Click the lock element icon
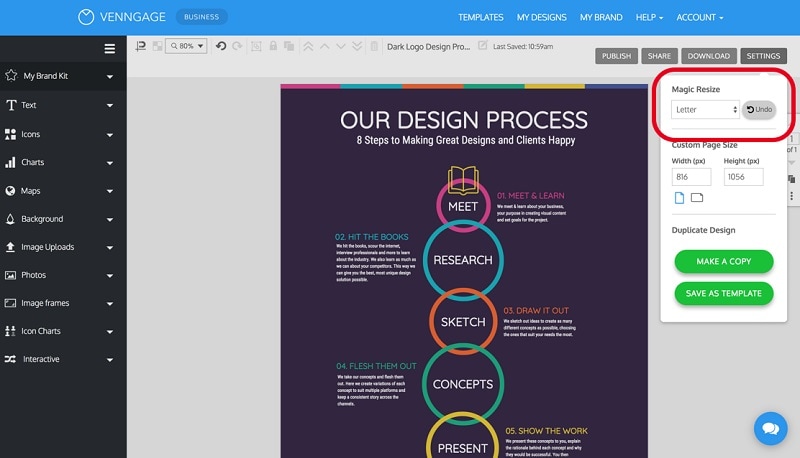 [x=273, y=46]
